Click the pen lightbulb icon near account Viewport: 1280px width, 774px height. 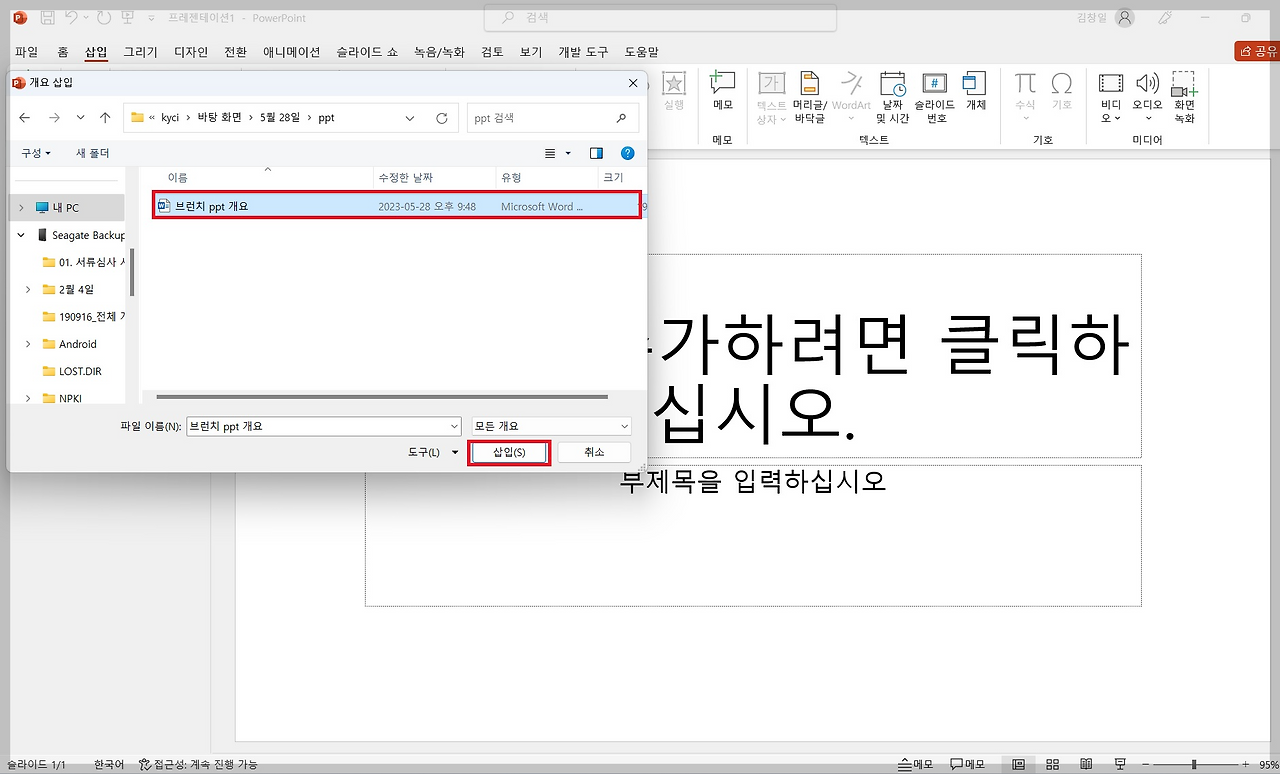(1164, 18)
